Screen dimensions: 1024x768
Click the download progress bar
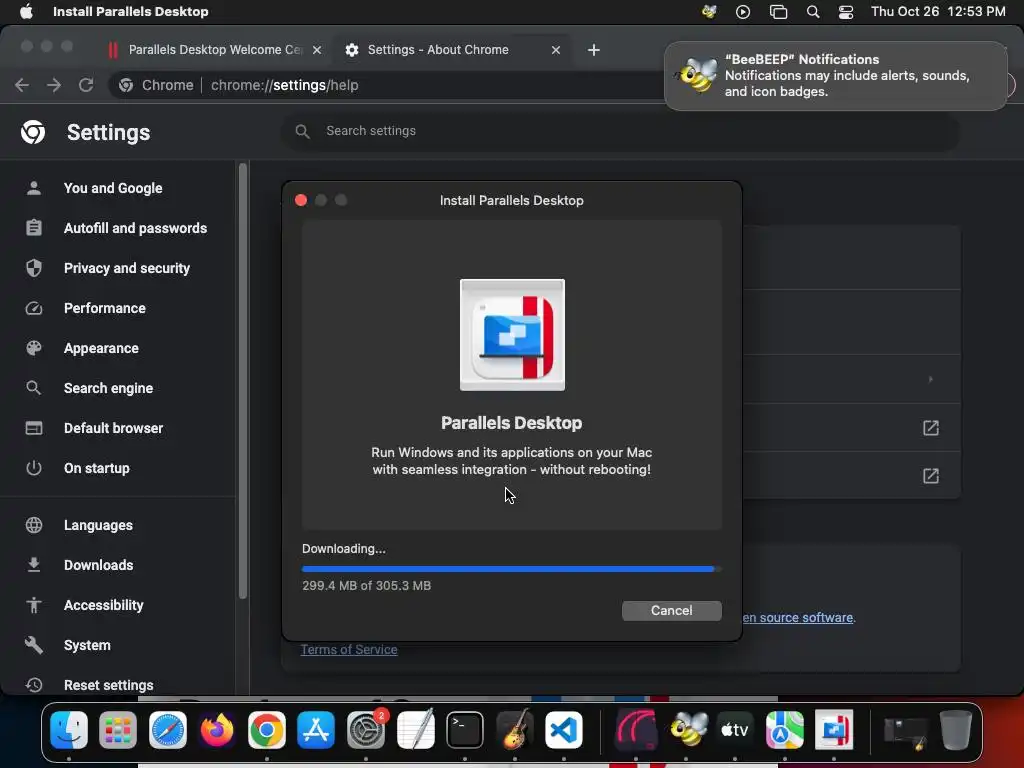[511, 569]
